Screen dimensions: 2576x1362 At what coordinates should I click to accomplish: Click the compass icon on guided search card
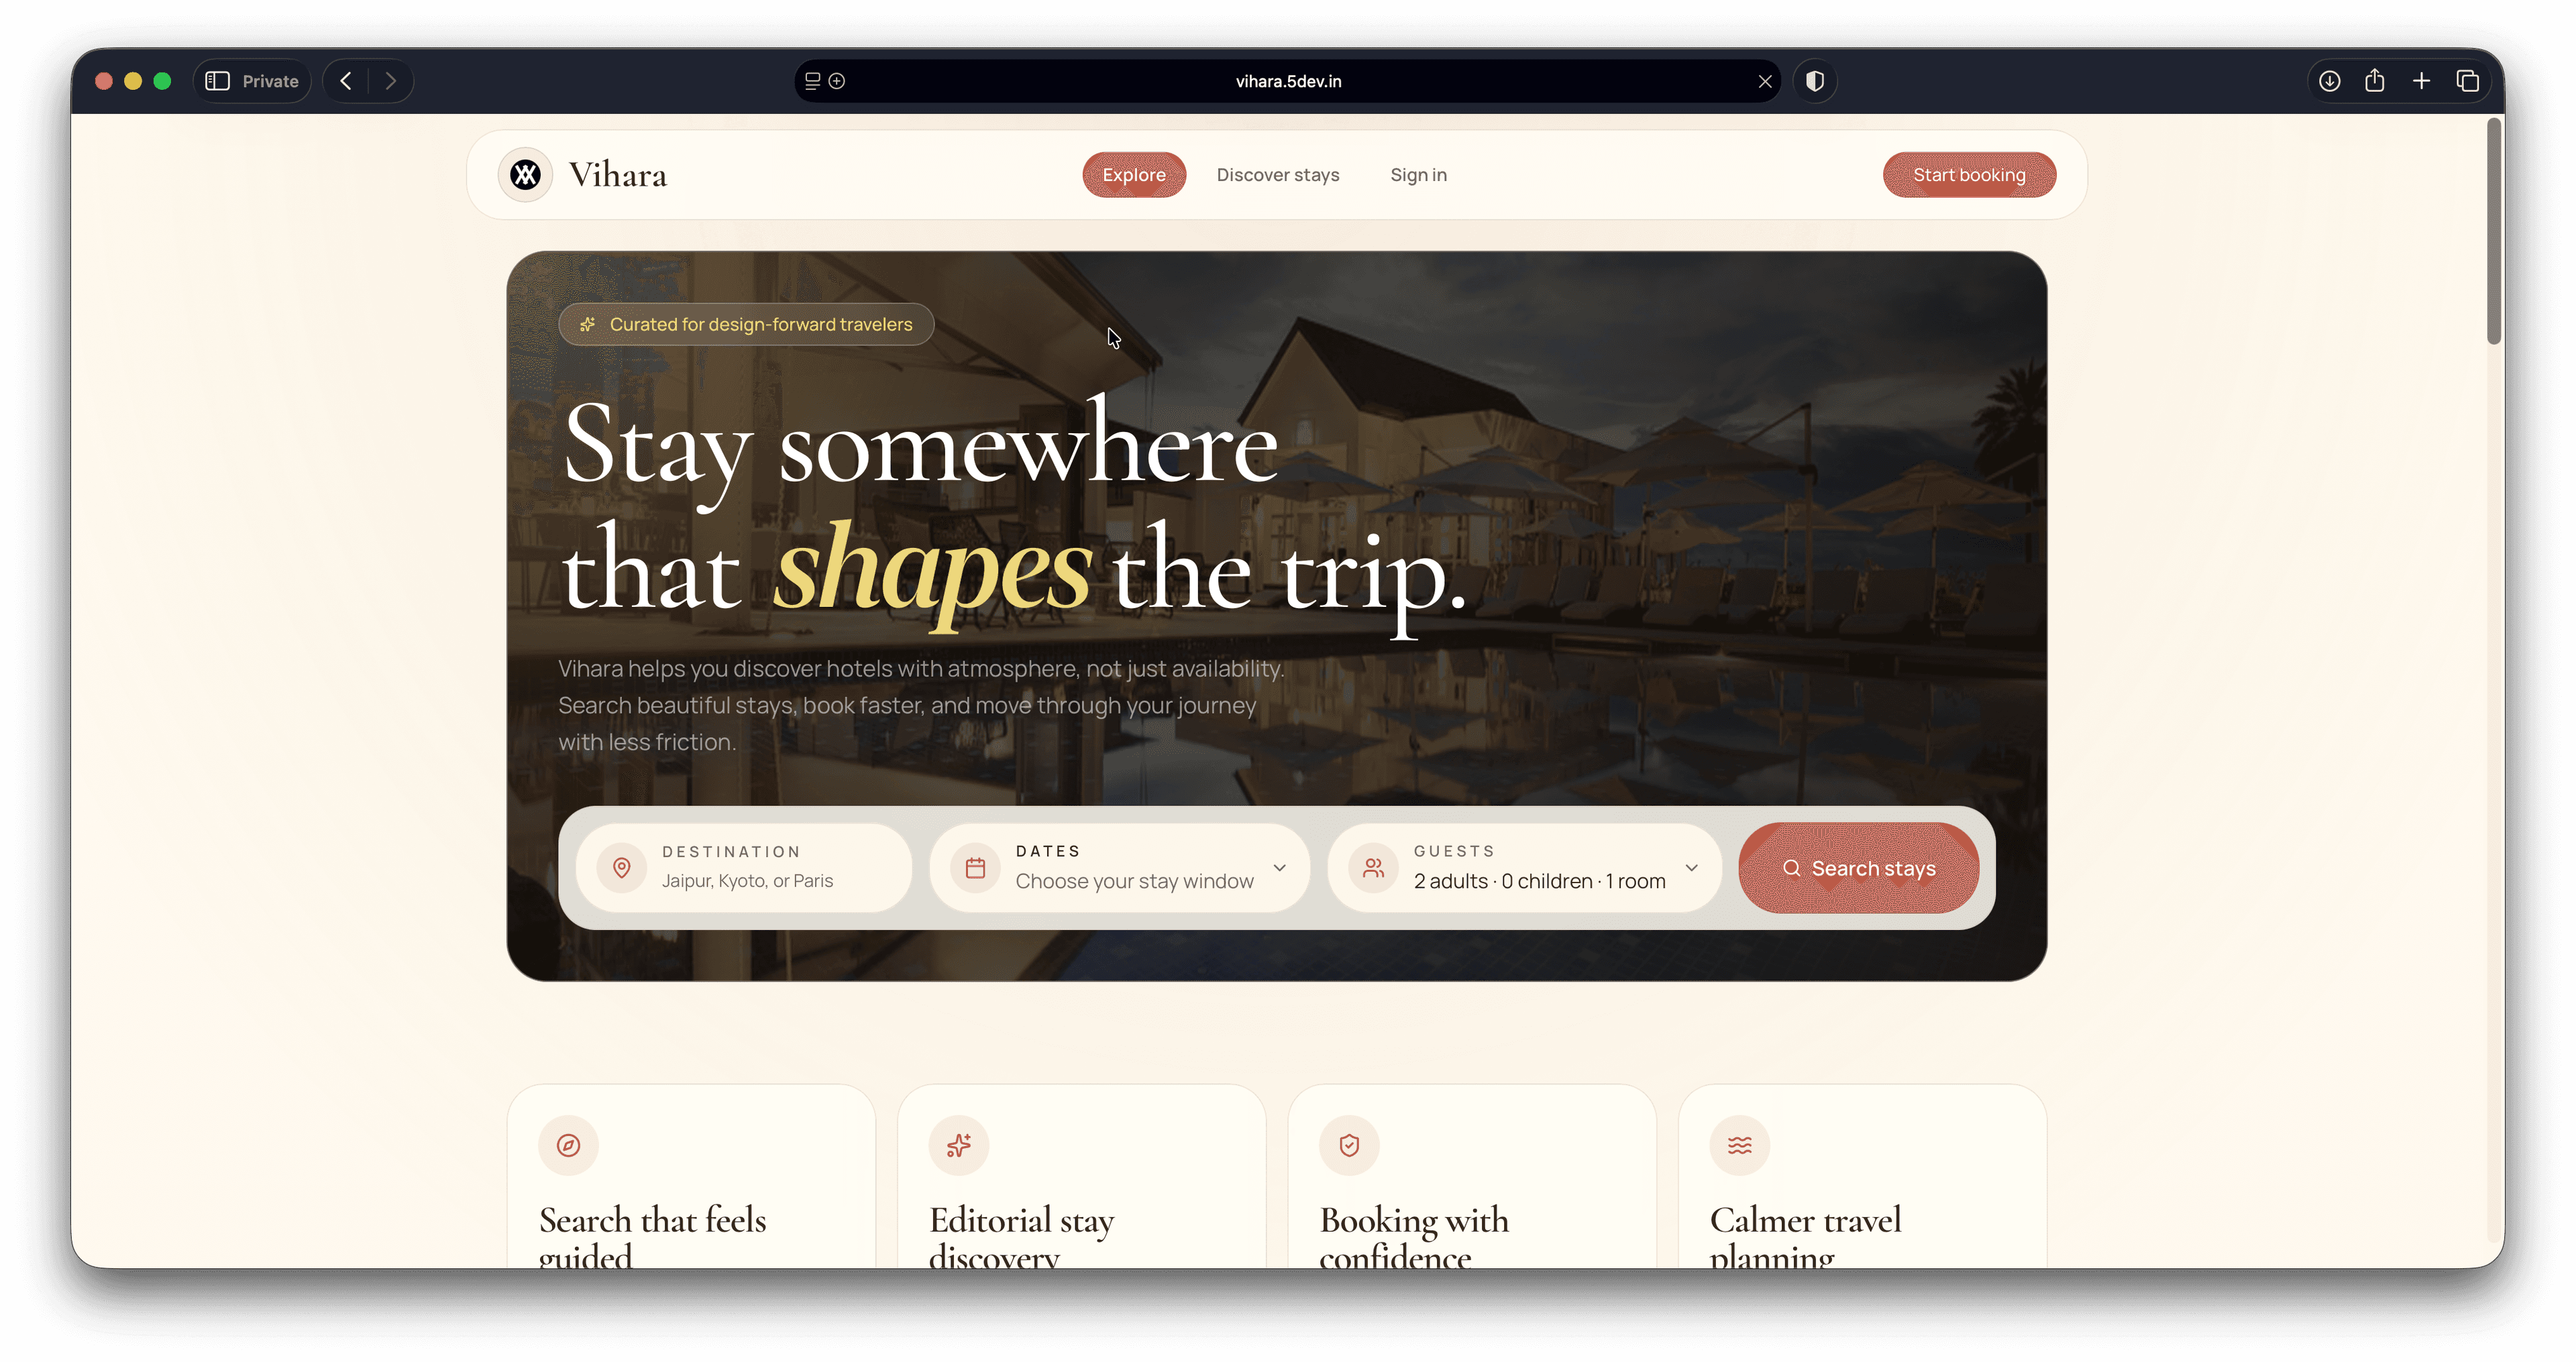click(x=568, y=1145)
